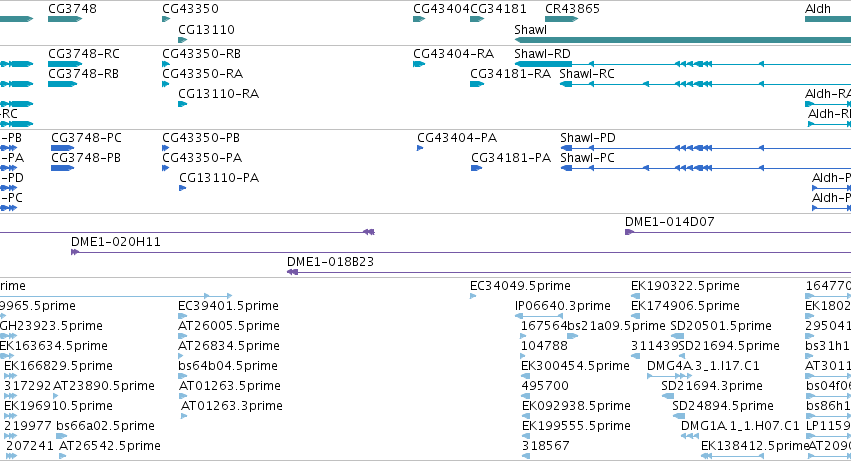Click EST bs64b04.5prime

227,367
